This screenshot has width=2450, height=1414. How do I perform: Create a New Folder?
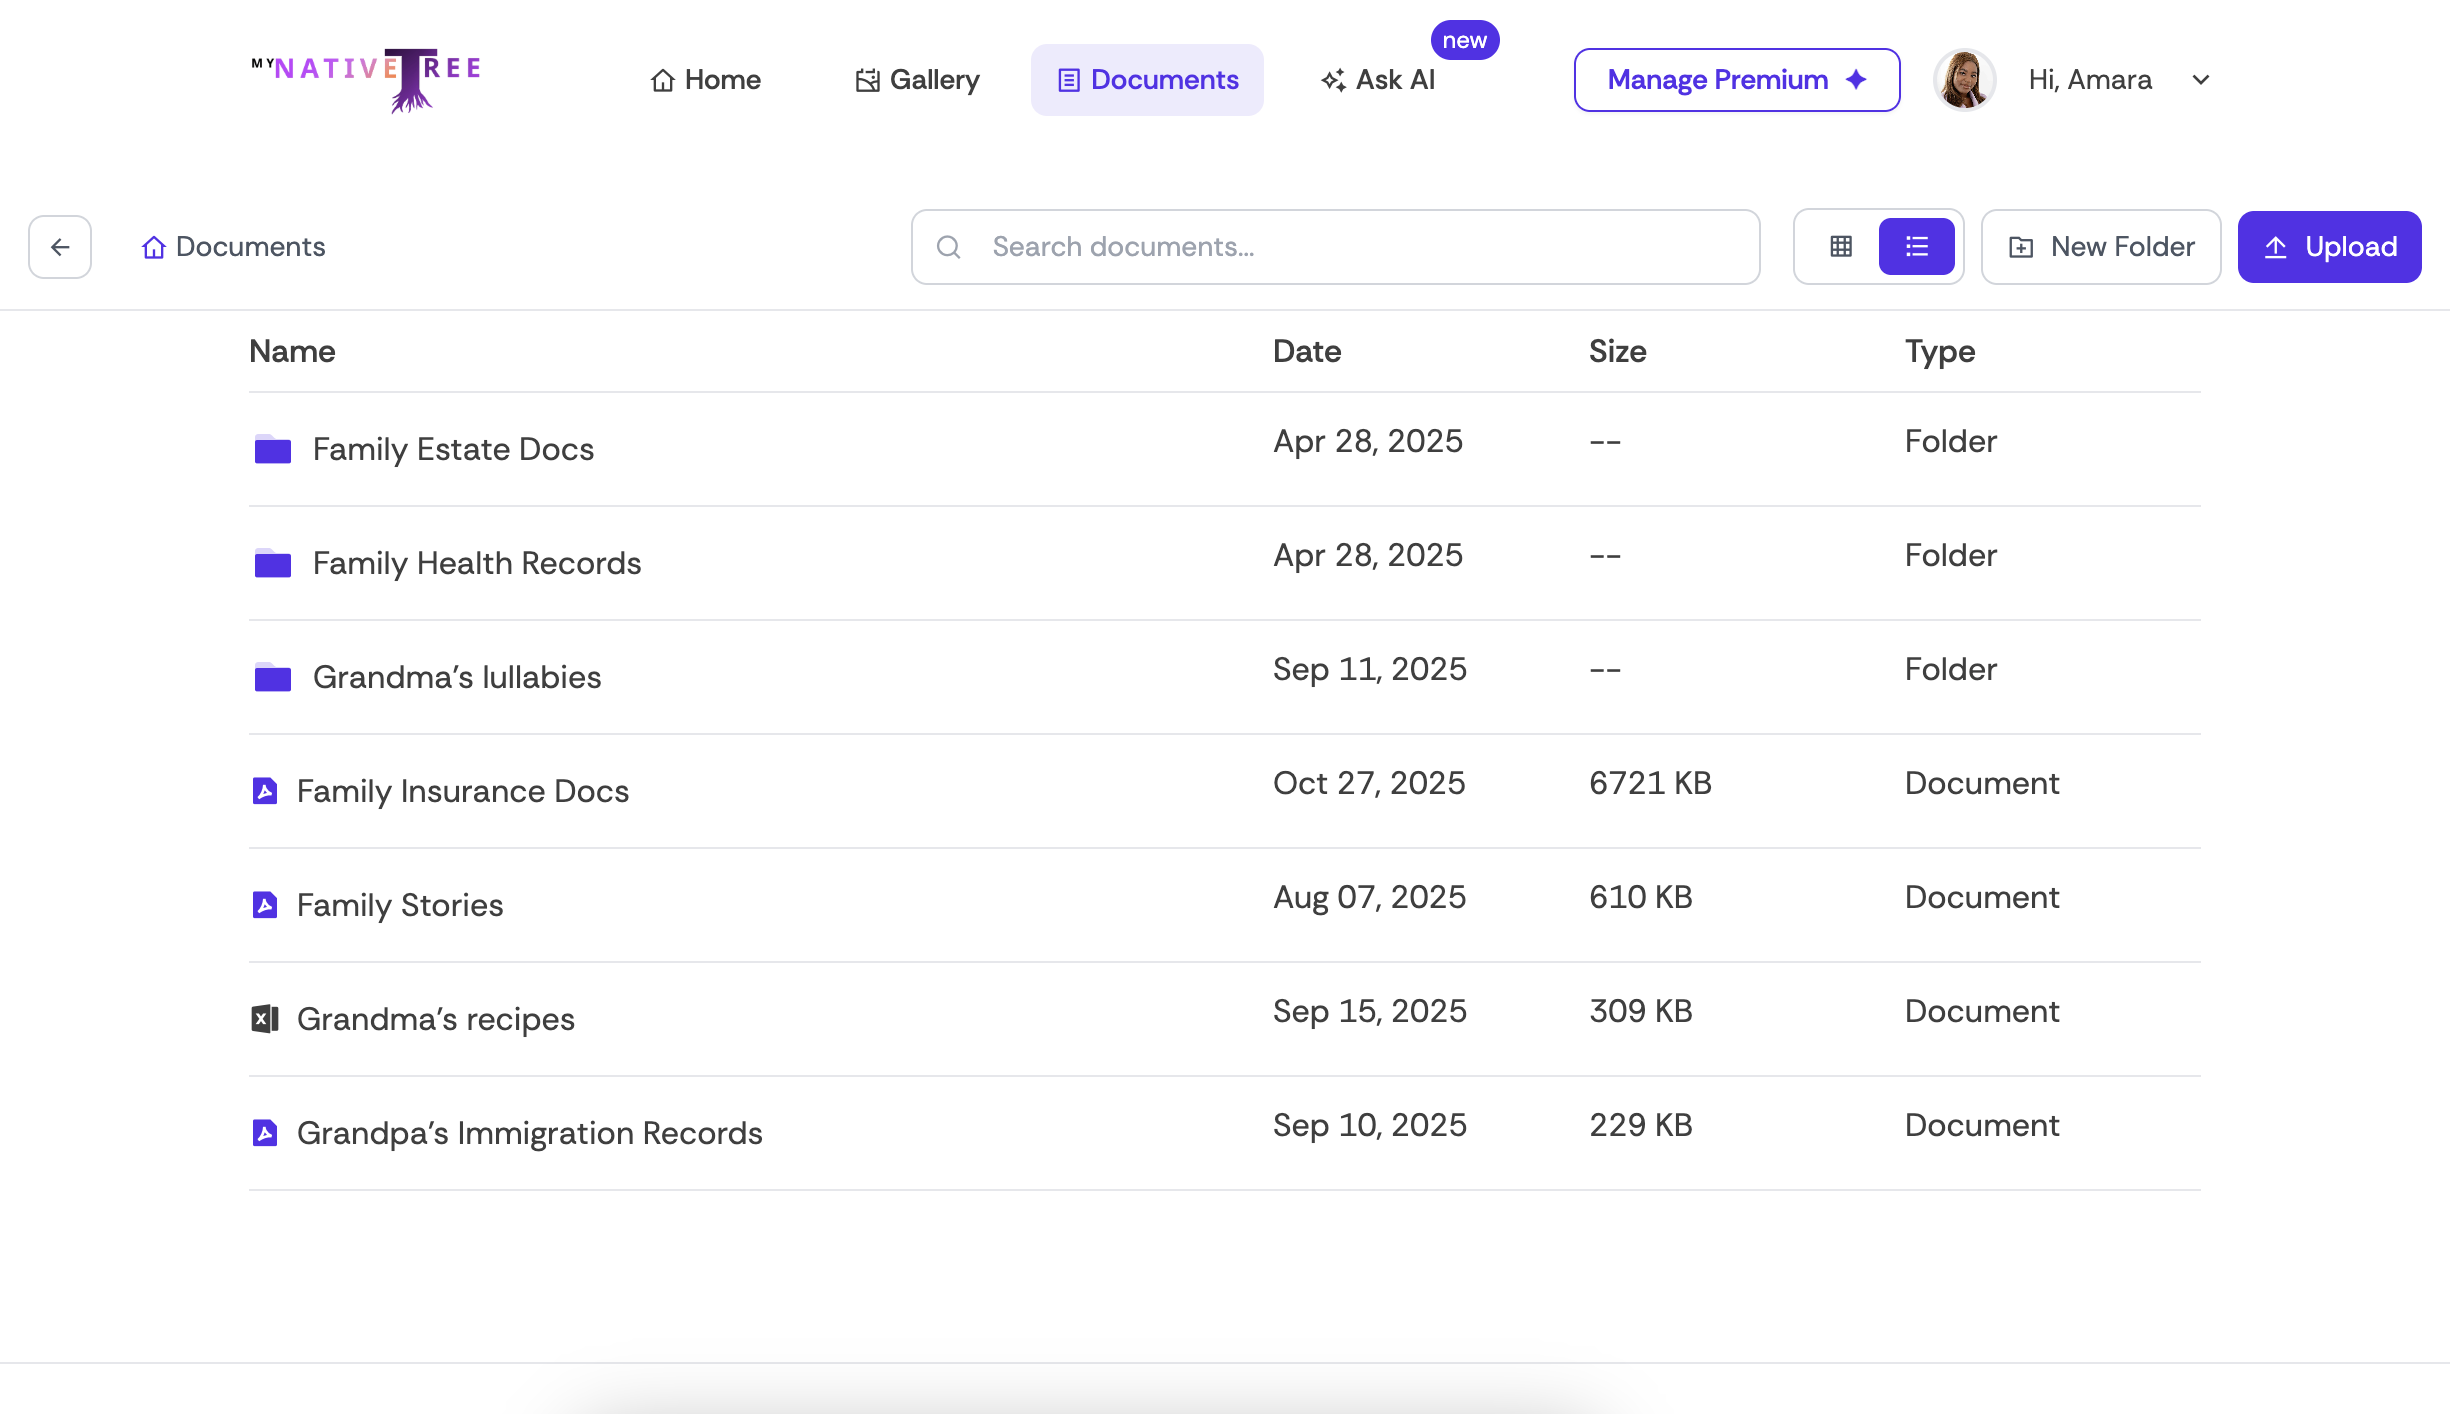[2101, 247]
